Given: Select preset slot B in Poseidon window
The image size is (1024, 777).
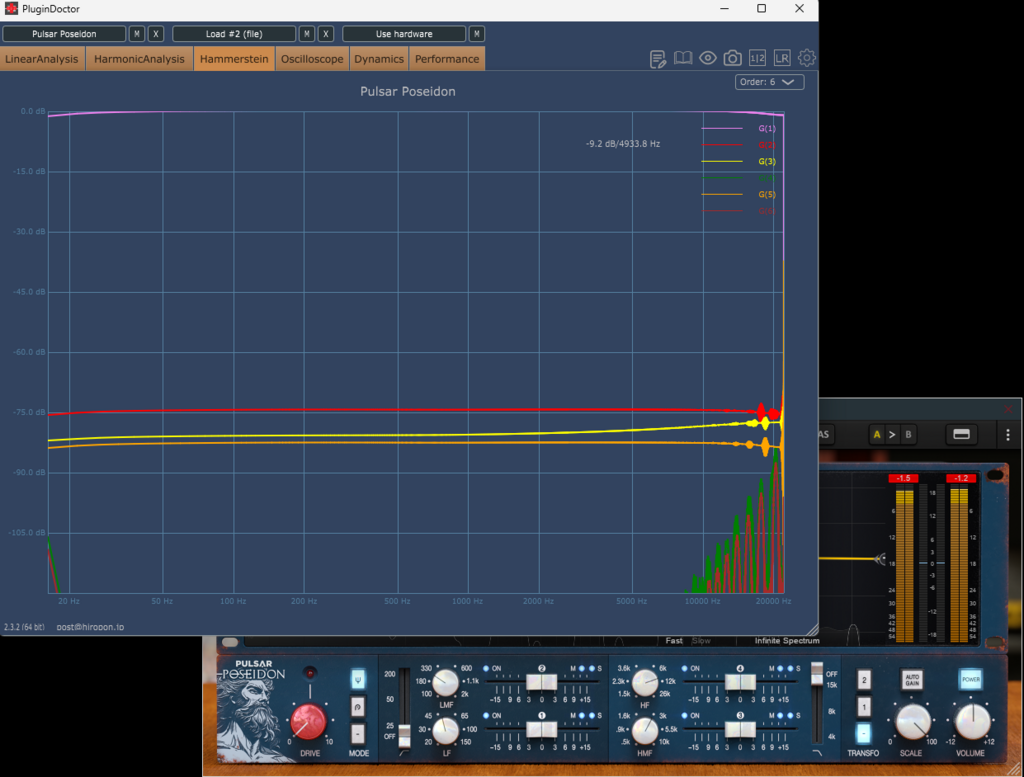Looking at the screenshot, I should (x=908, y=435).
